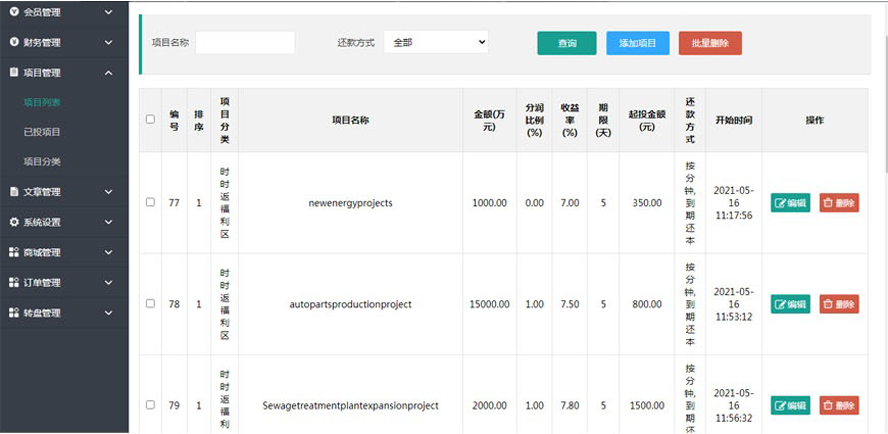Open the 财务管理 menu label

click(42, 42)
